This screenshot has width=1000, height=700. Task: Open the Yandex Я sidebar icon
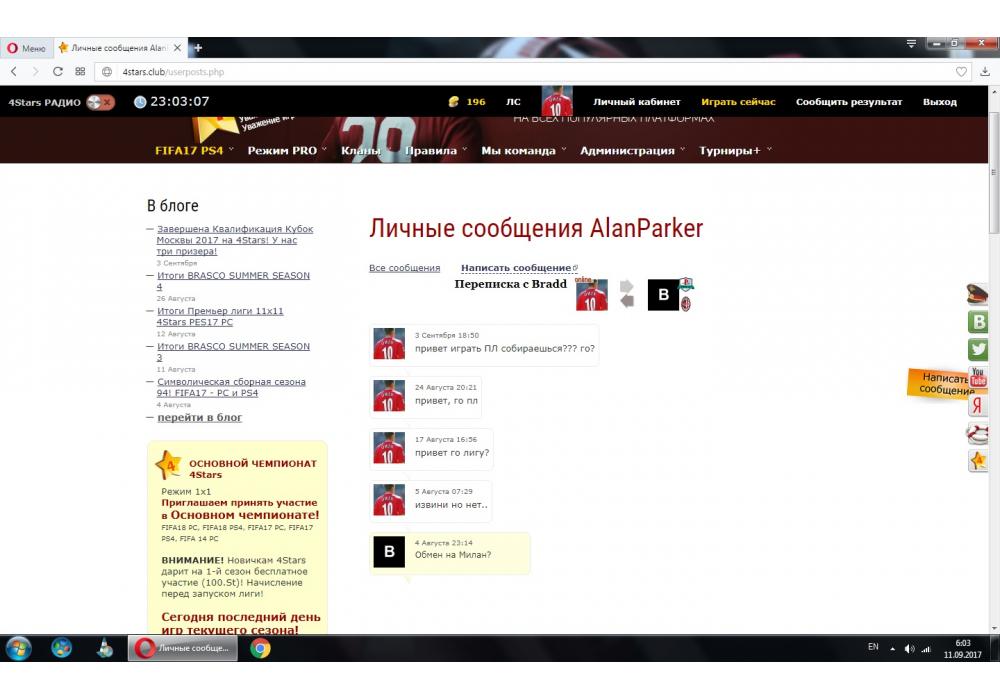click(978, 405)
